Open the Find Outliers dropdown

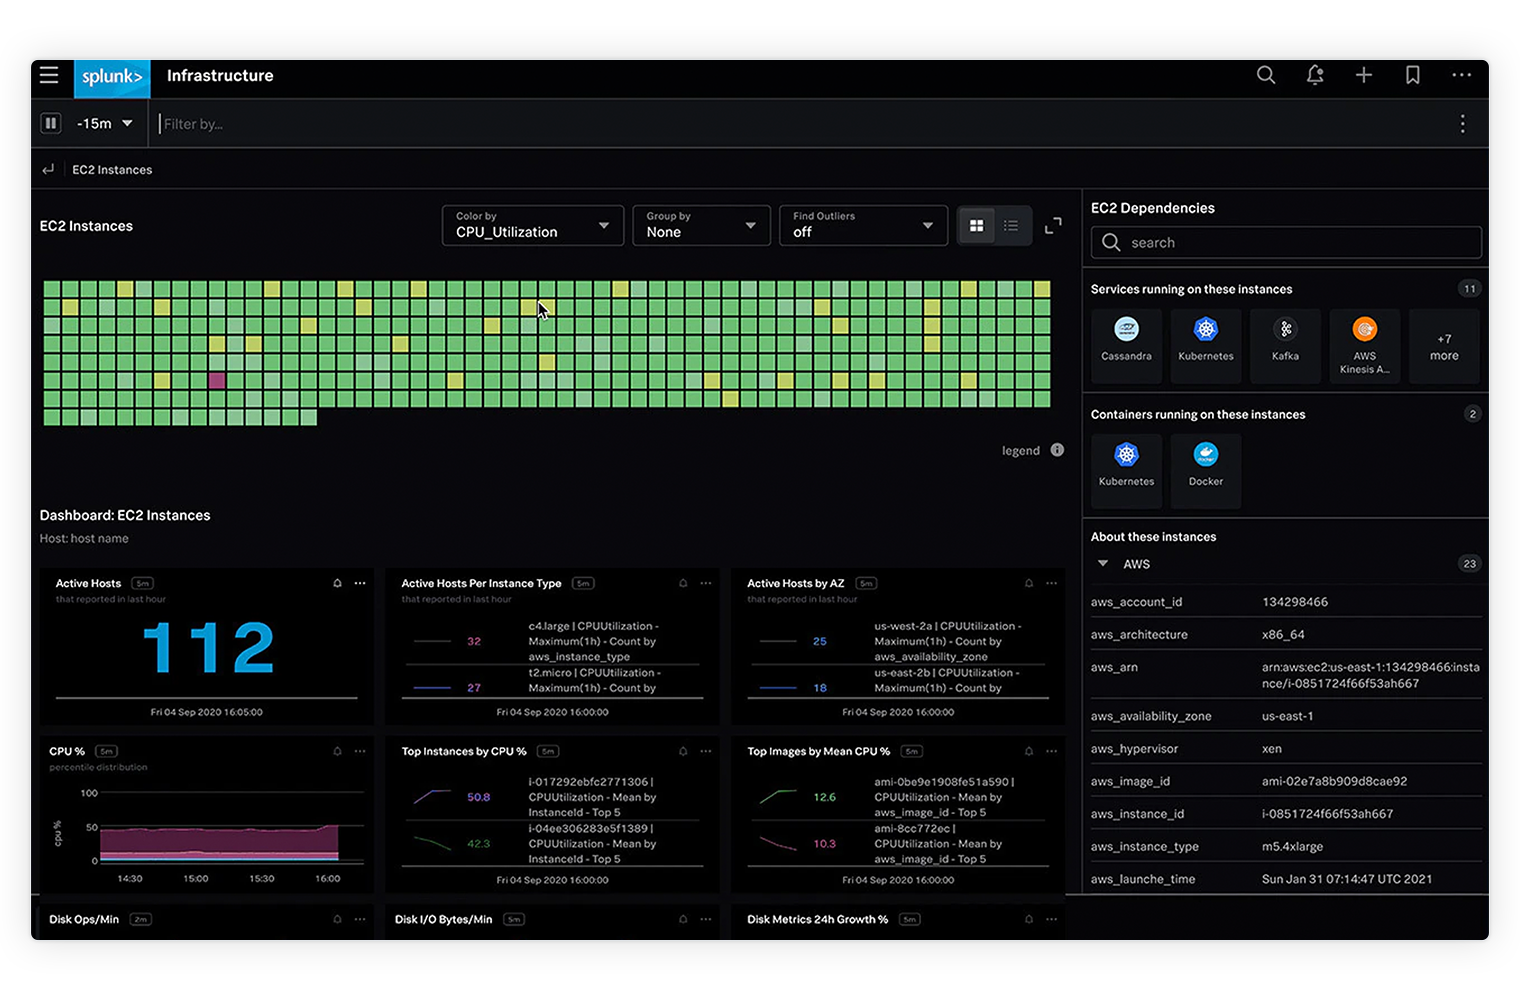[x=862, y=225]
